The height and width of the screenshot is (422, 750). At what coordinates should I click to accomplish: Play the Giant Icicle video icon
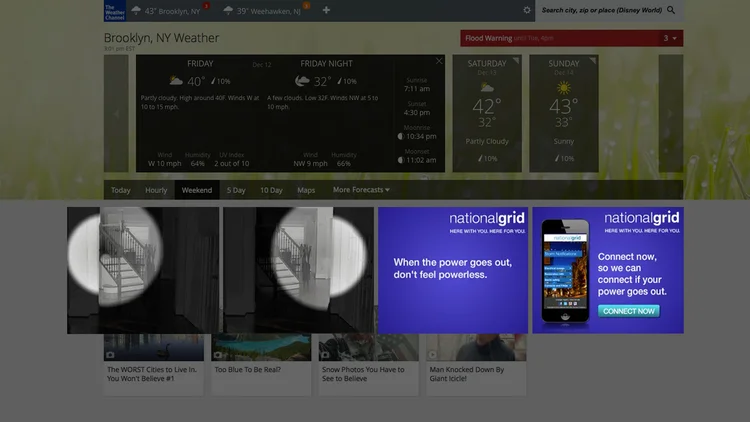tap(433, 355)
